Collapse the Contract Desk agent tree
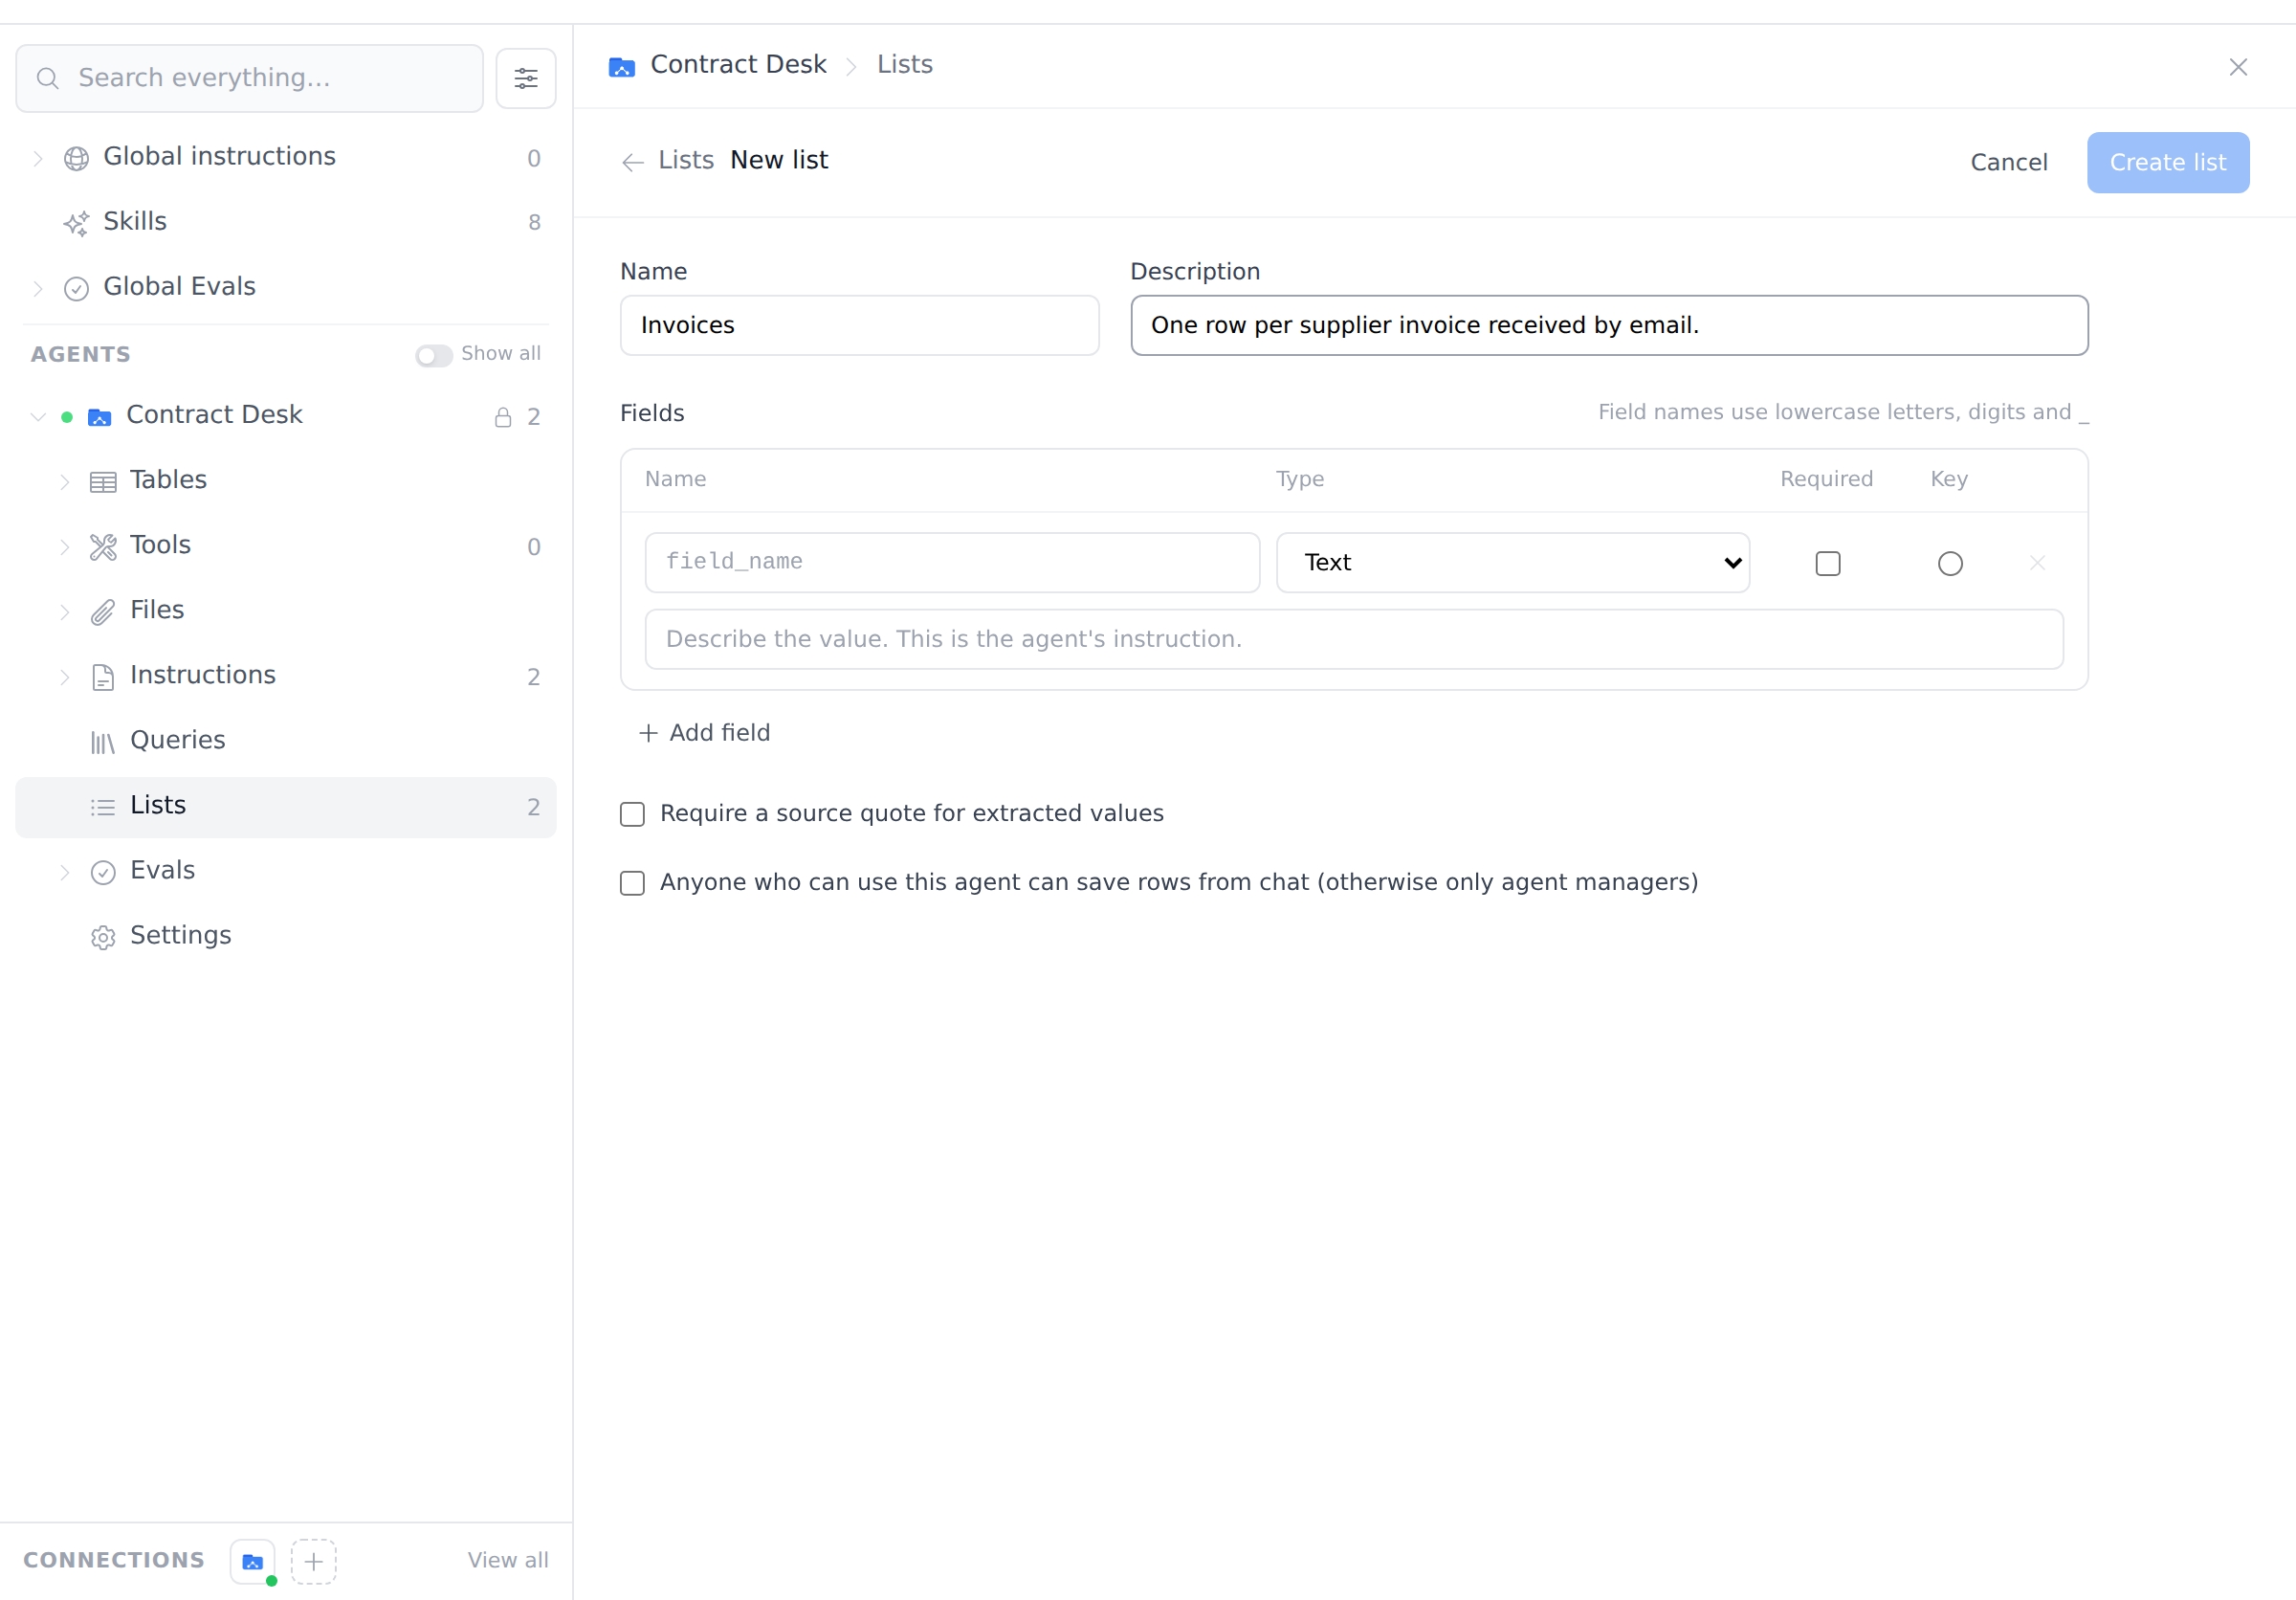Image resolution: width=2296 pixels, height=1600 pixels. pyautogui.click(x=38, y=417)
